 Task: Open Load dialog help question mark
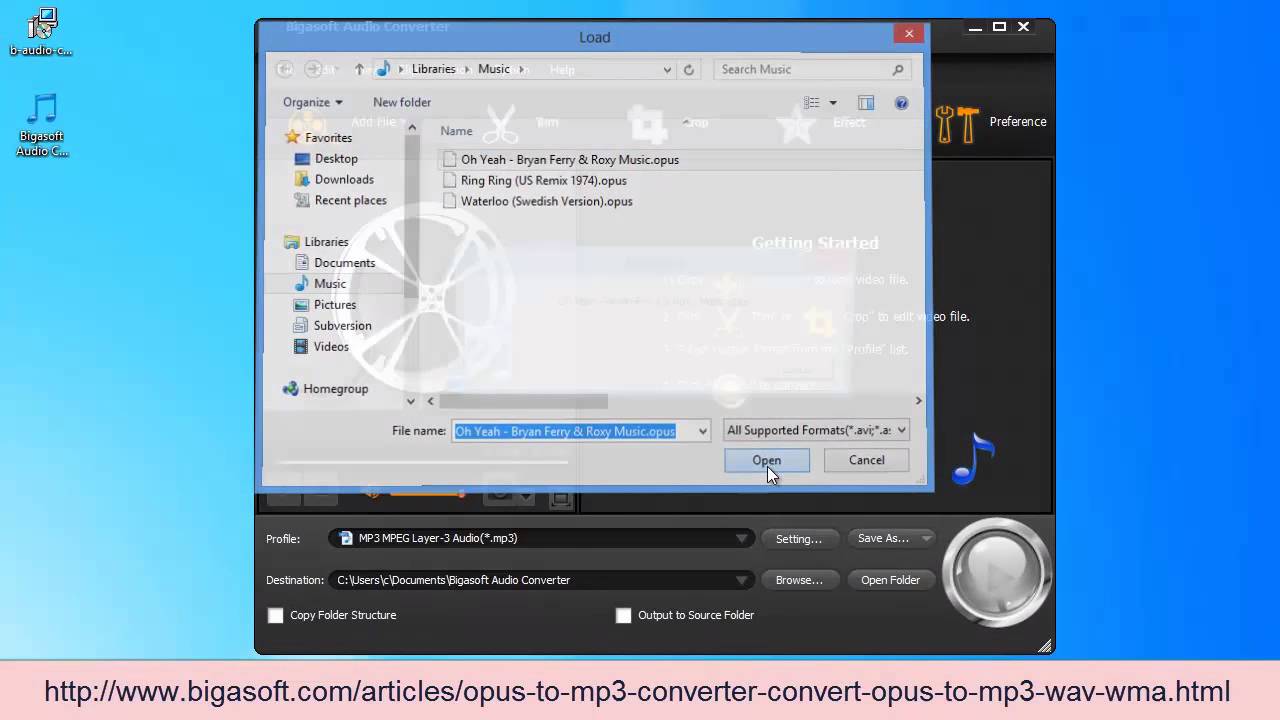point(901,103)
